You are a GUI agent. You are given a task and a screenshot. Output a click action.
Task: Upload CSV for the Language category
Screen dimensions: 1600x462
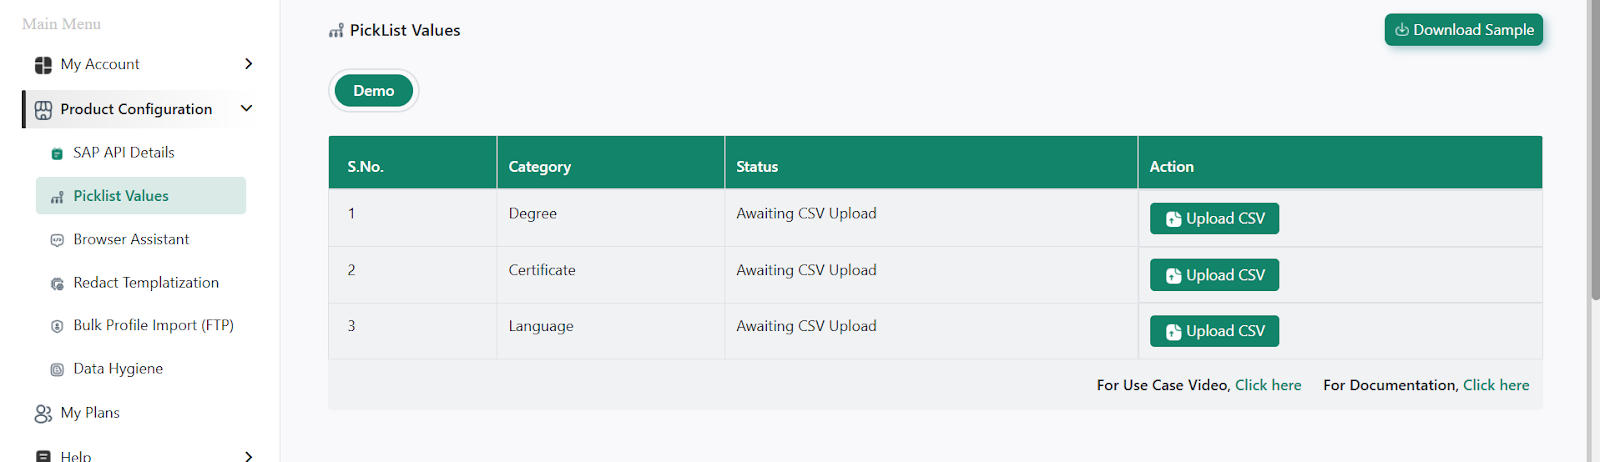[1214, 331]
